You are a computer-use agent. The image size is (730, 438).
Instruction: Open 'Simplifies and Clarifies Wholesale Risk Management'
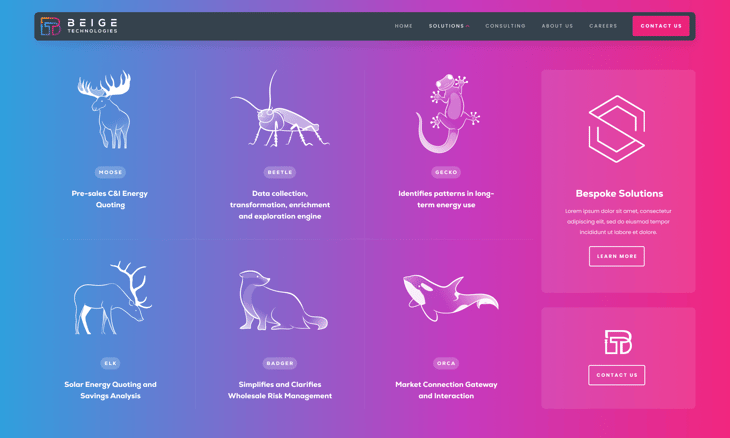280,390
